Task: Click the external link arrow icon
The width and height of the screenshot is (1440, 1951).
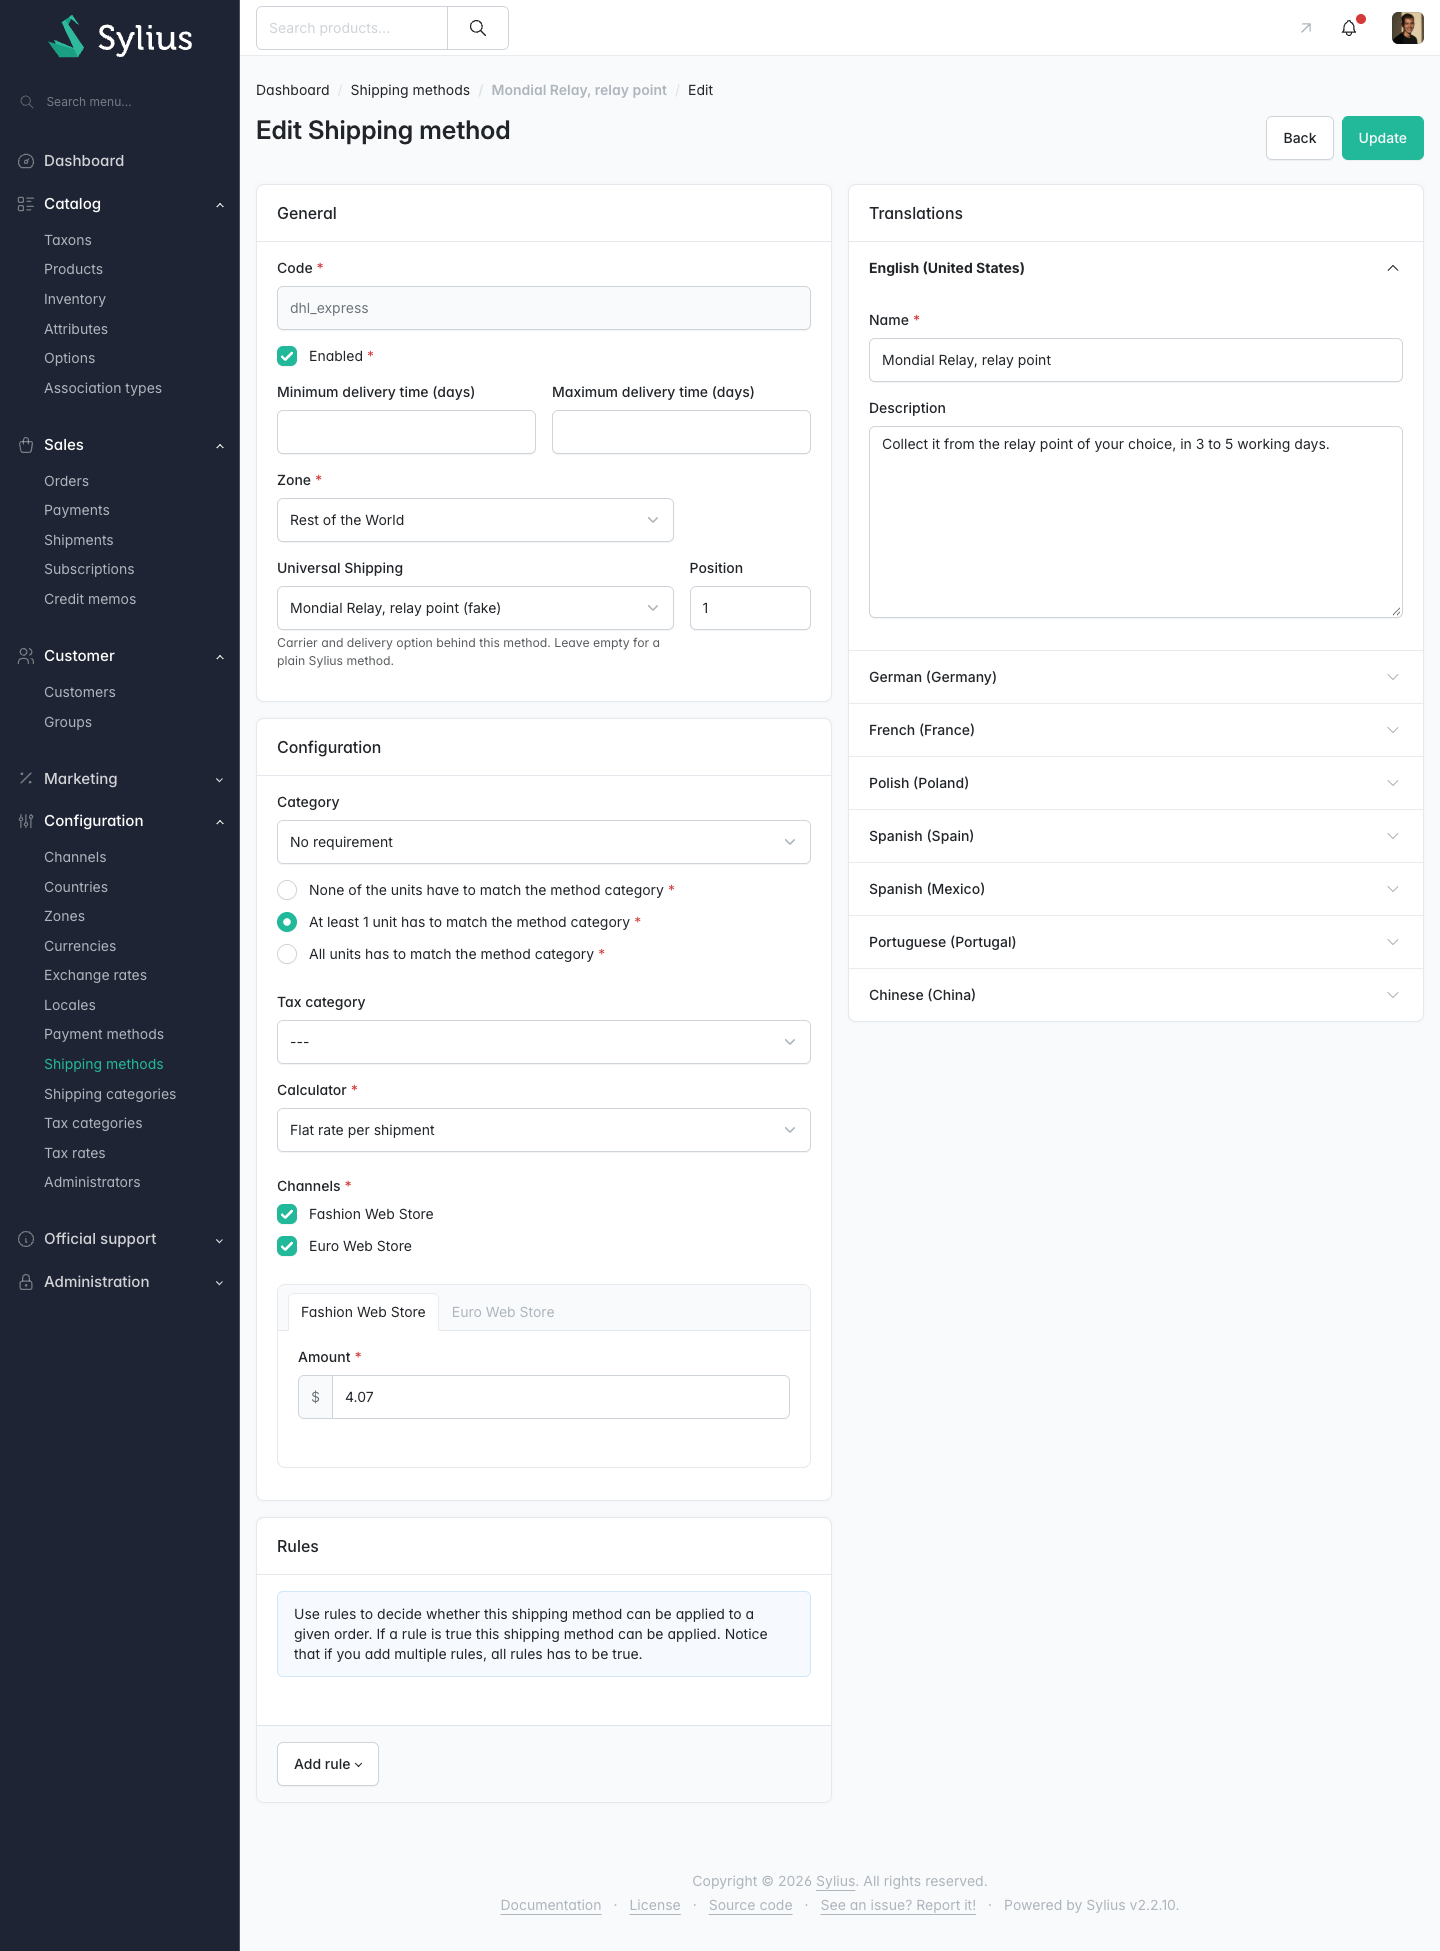Action: click(1306, 28)
